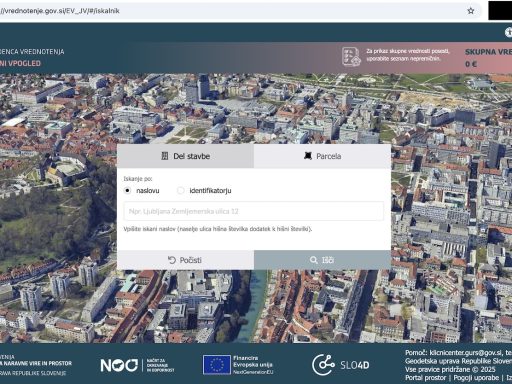Click the 'Vpišite iskani naslov' hint text
The width and height of the screenshot is (512, 384).
218,229
